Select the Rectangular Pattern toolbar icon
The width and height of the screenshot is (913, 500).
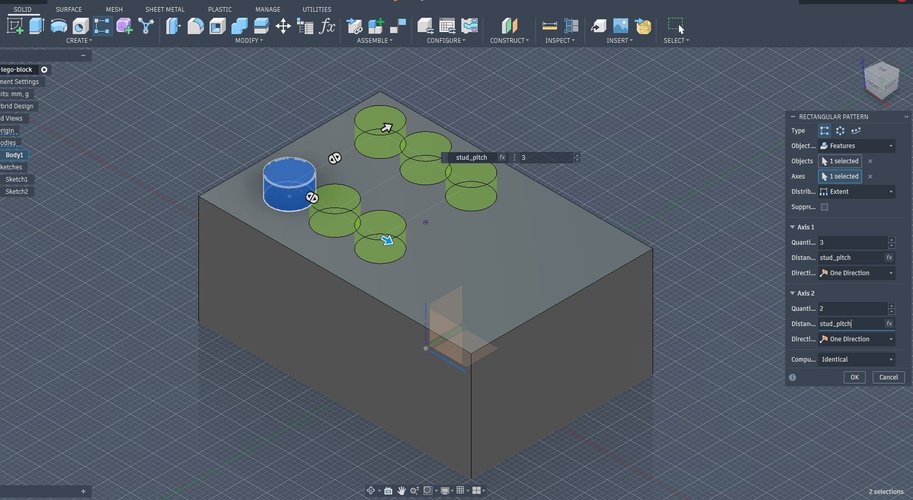tap(102, 26)
